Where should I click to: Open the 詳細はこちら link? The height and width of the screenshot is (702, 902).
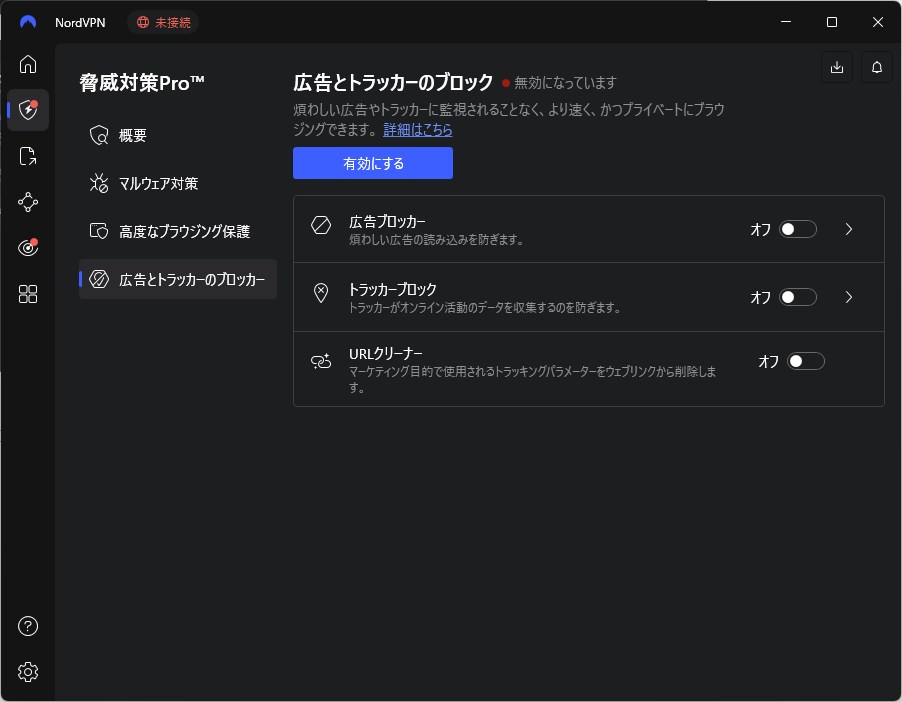[x=418, y=130]
